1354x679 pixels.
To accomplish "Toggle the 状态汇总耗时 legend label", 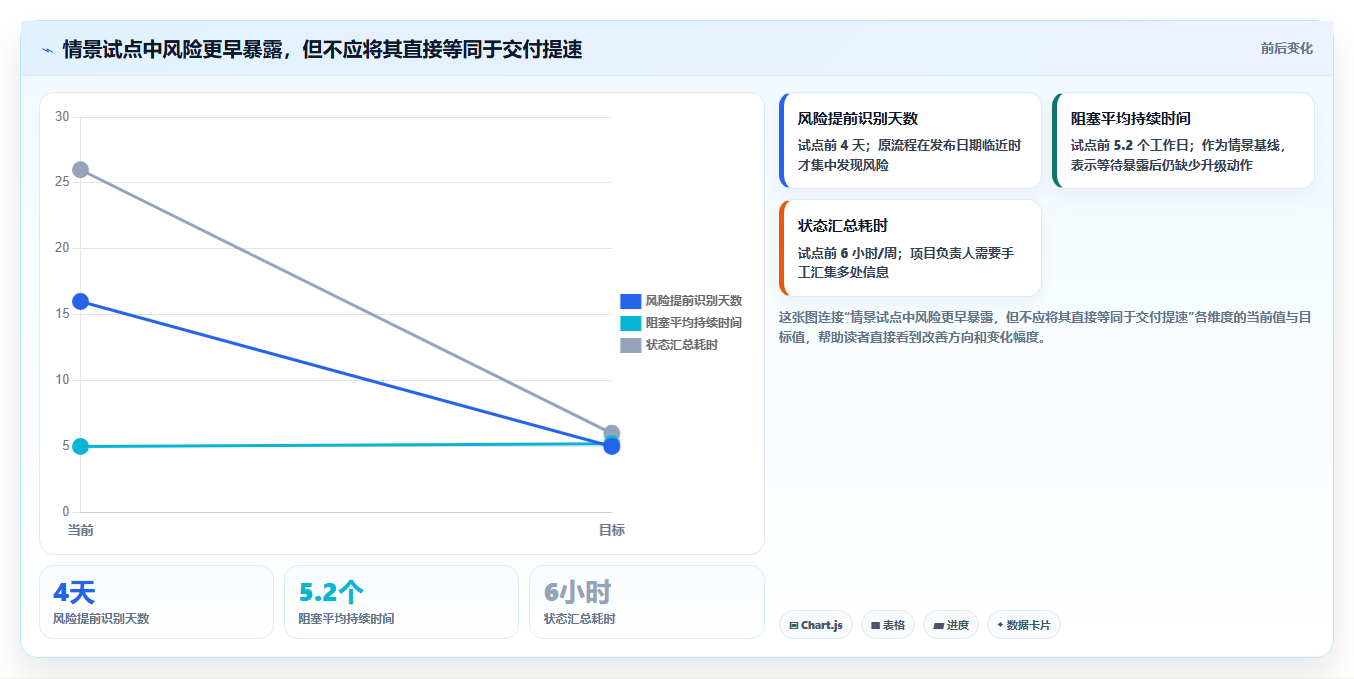I will [681, 345].
